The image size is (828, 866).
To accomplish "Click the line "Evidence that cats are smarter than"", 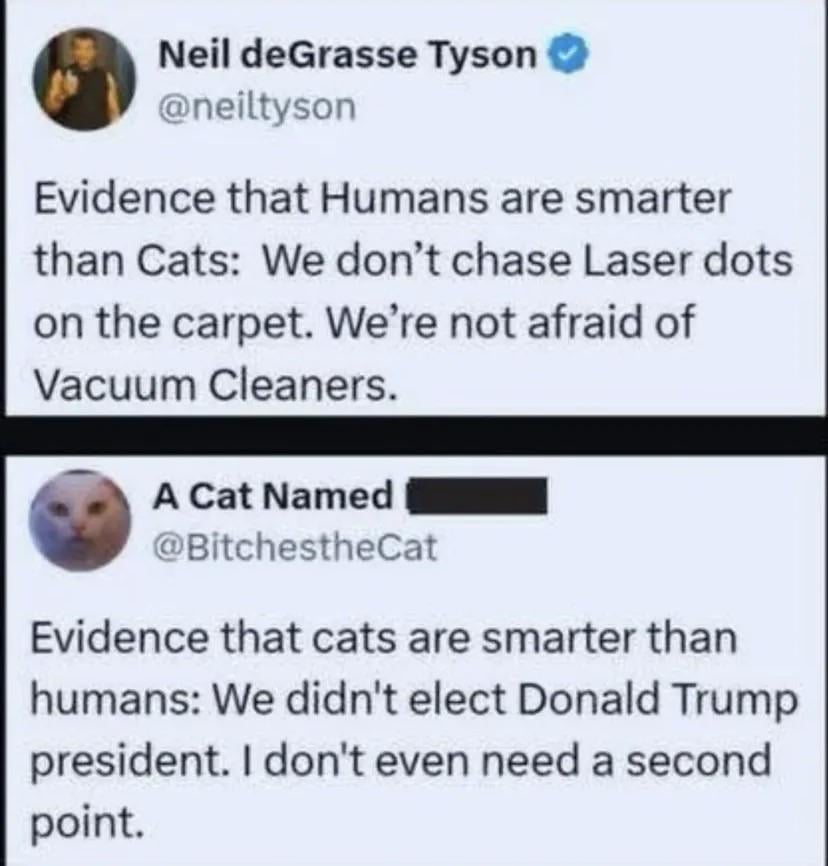I will 384,639.
